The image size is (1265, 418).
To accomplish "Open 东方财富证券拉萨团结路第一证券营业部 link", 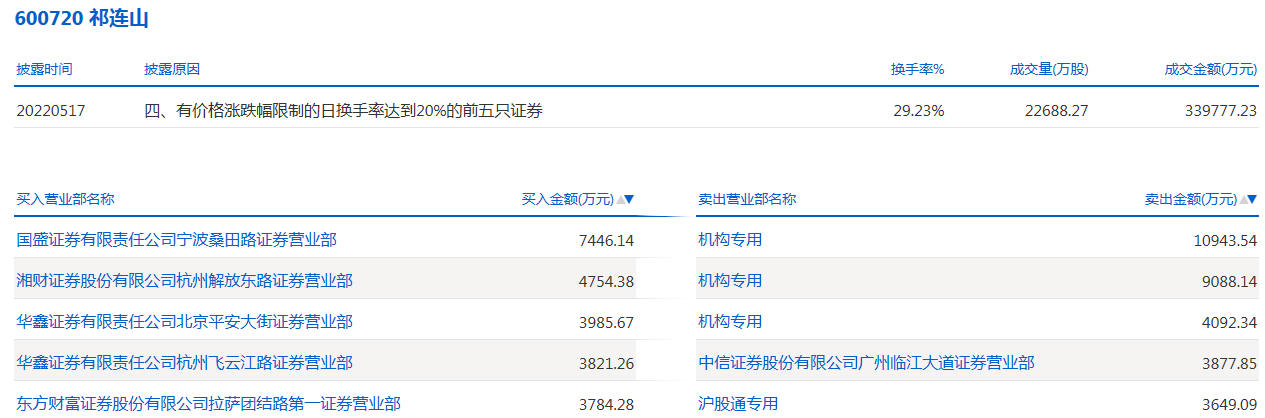I will coord(208,404).
